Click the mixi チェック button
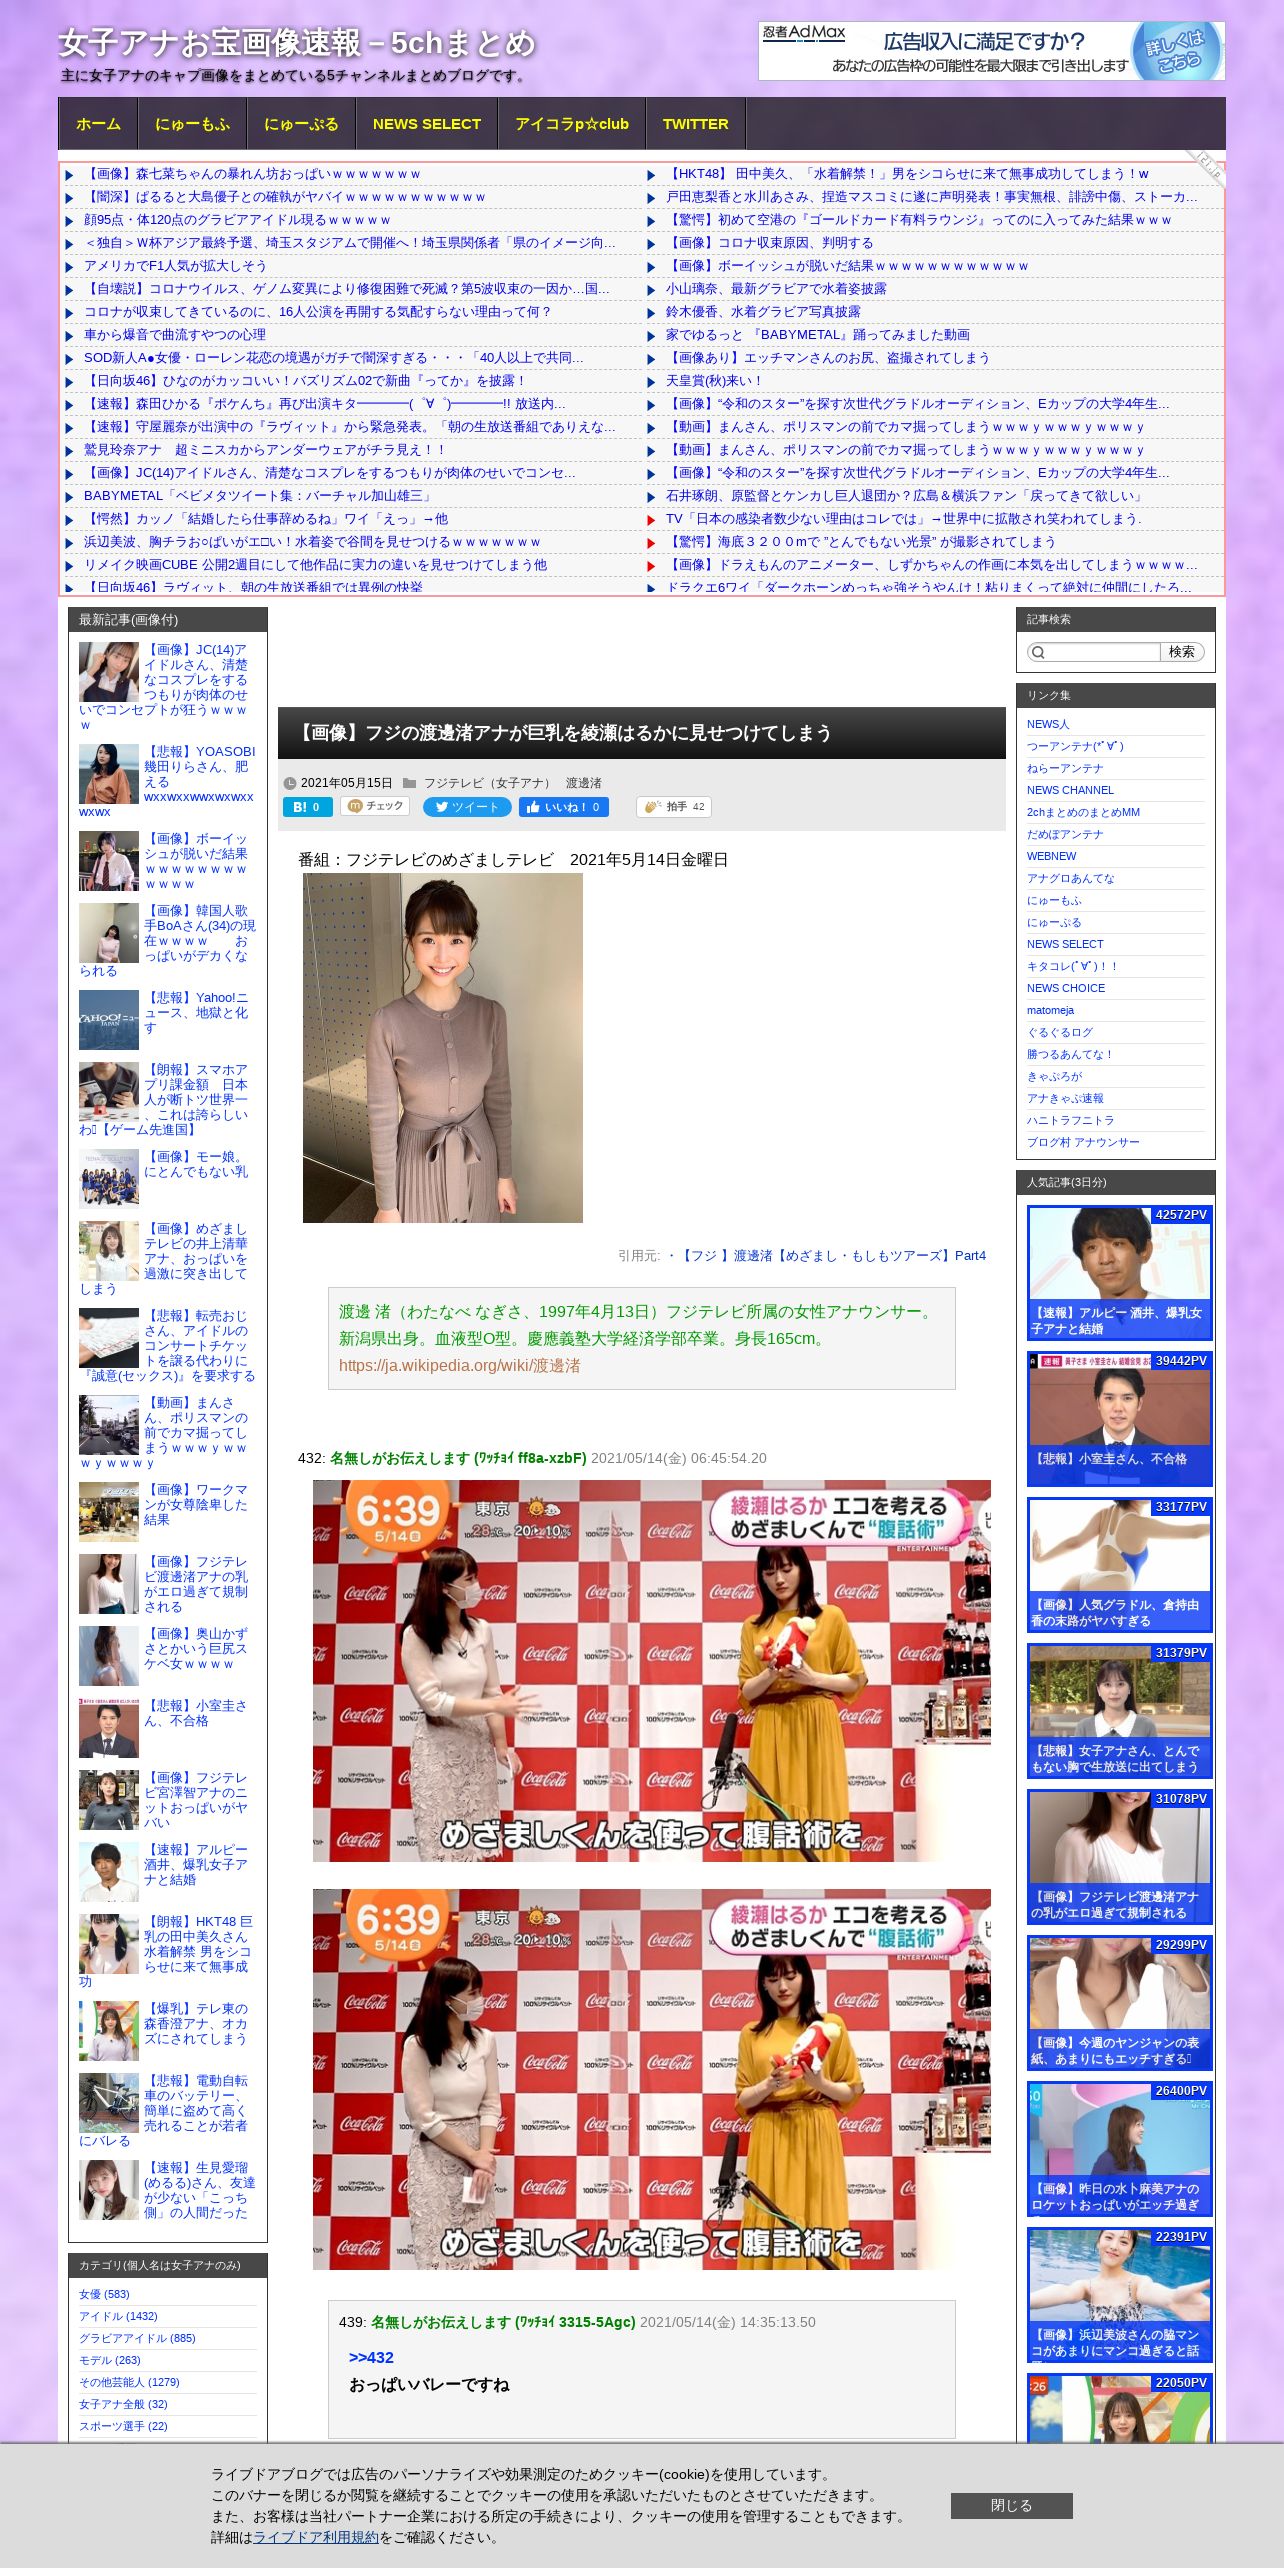1284x2568 pixels. coord(375,806)
